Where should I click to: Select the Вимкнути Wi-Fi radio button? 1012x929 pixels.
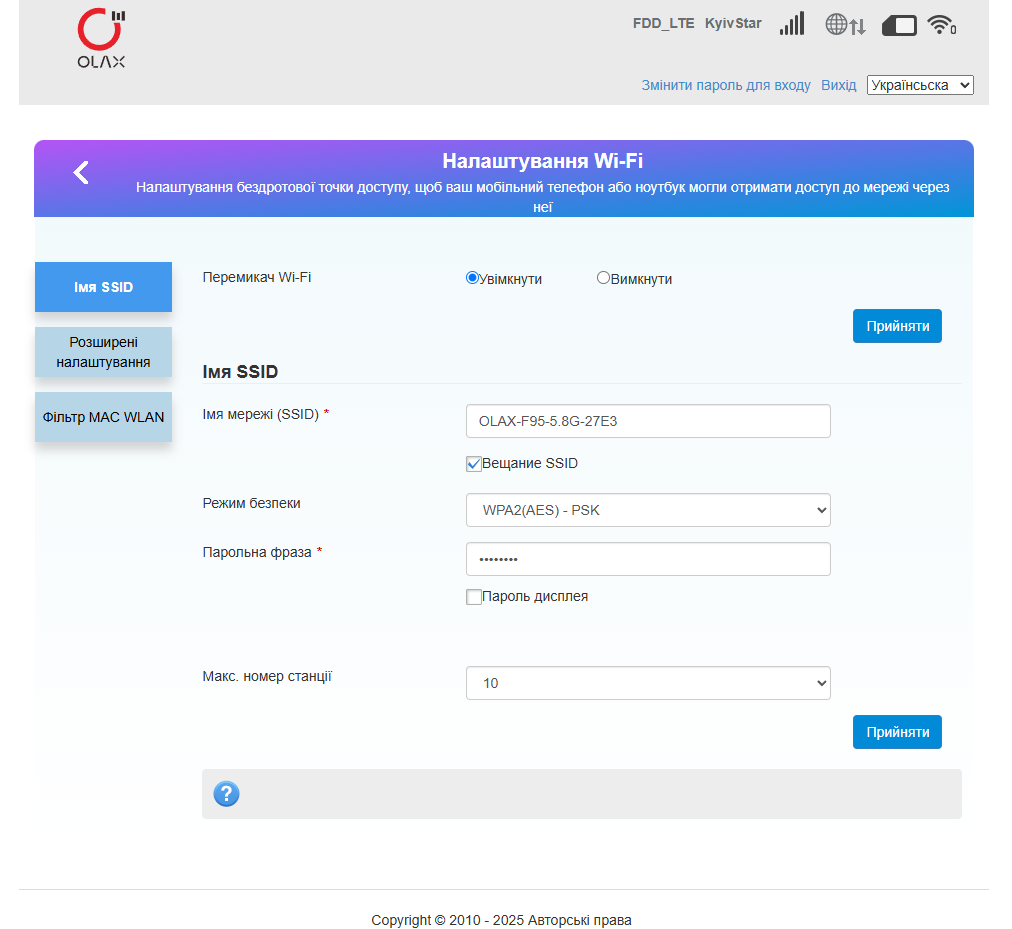[x=603, y=278]
